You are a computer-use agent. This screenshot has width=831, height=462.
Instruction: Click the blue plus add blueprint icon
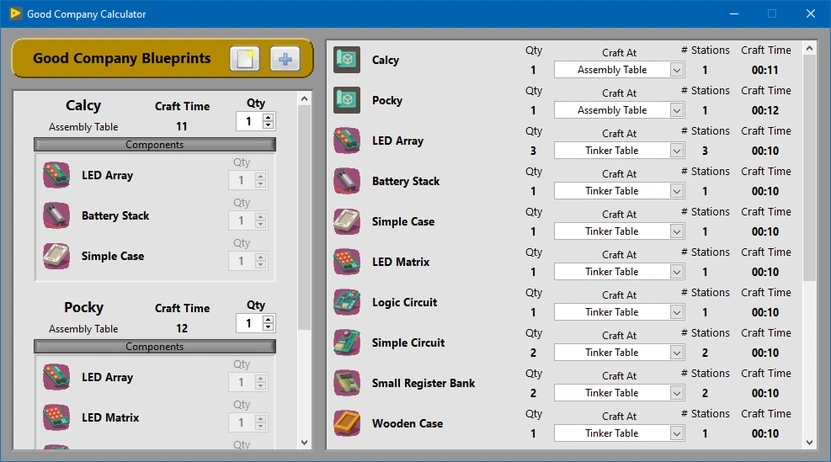coord(285,58)
